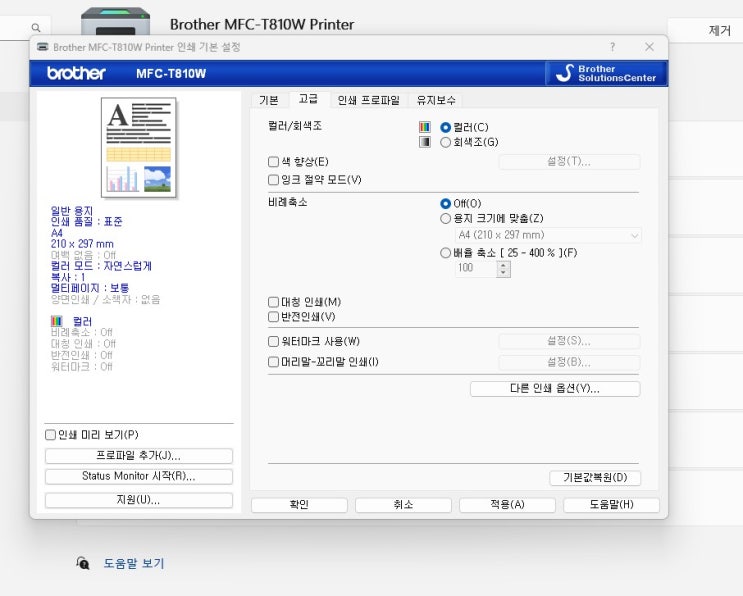Viewport: 743px width, 596px height.
Task: Click the scaling percent field showing 100
Action: click(x=476, y=269)
